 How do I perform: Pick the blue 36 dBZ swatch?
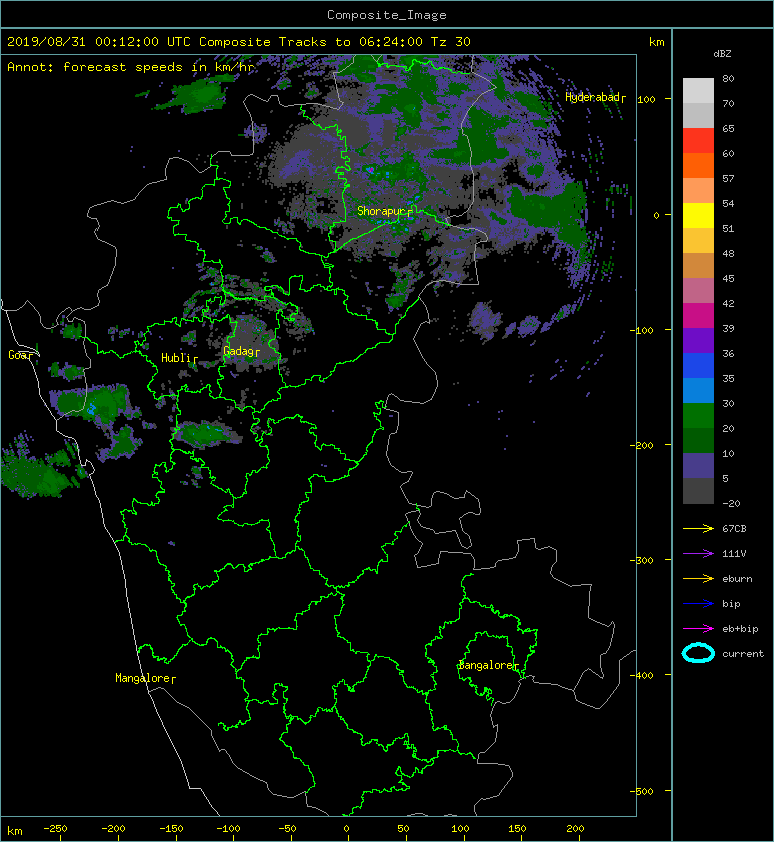[x=698, y=366]
